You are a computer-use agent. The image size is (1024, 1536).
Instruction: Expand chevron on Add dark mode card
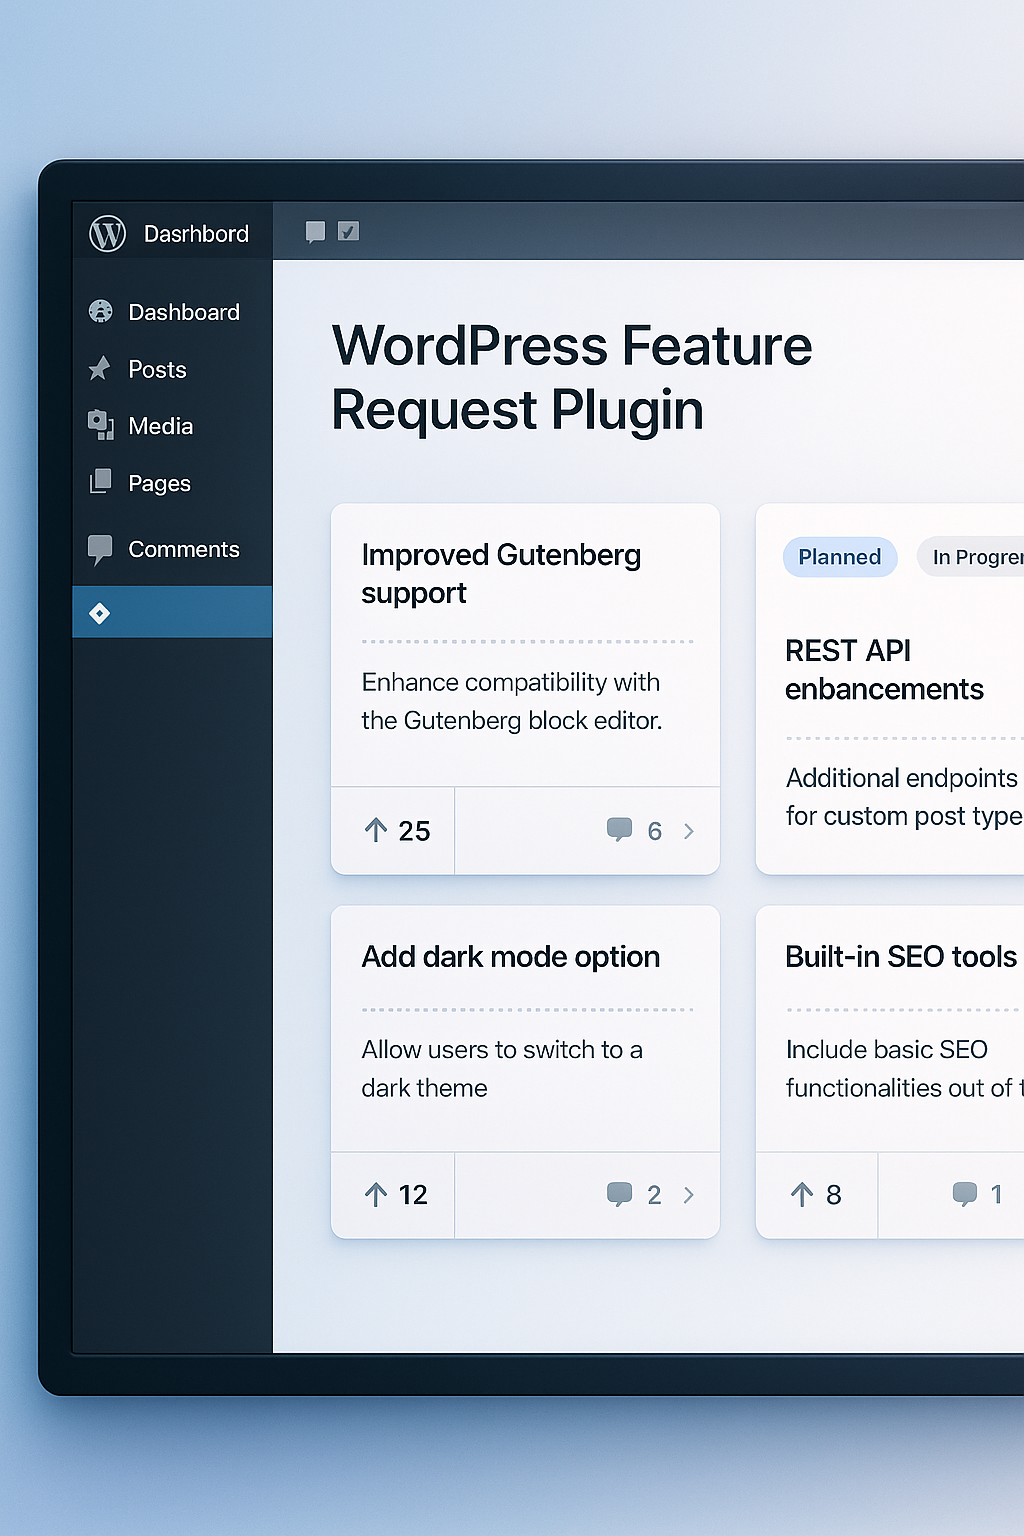click(688, 1195)
